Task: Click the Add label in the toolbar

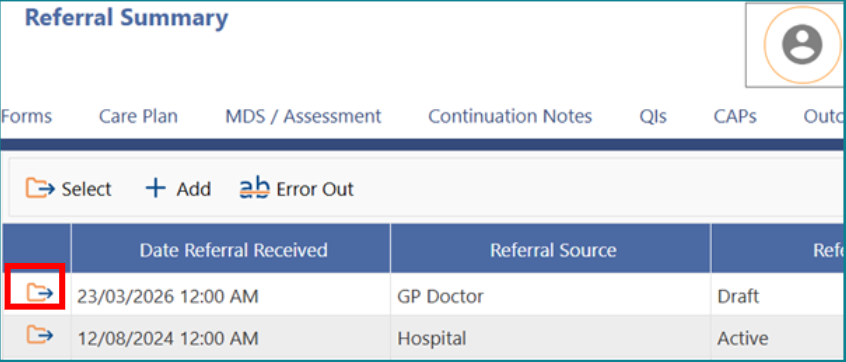Action: click(x=194, y=189)
